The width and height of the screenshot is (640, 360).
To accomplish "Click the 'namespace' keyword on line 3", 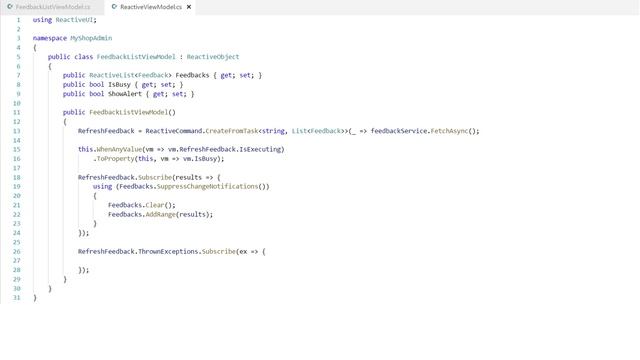I will click(x=49, y=38).
